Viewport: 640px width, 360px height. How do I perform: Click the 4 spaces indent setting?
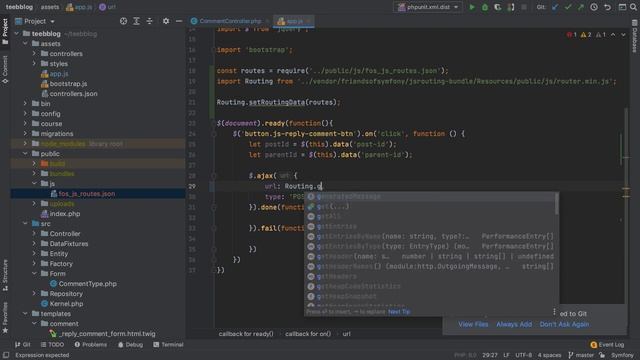click(x=549, y=355)
